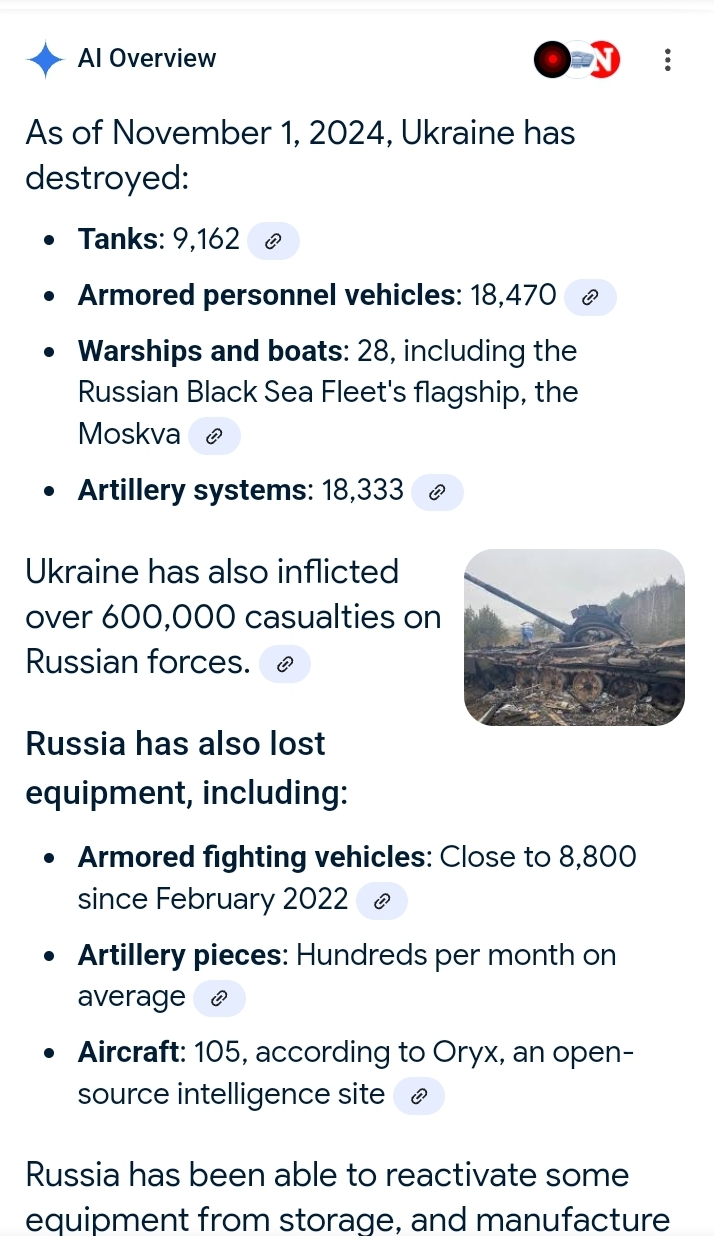Click the link icon beside 'Artillery systems: 18,333'

pos(437,491)
